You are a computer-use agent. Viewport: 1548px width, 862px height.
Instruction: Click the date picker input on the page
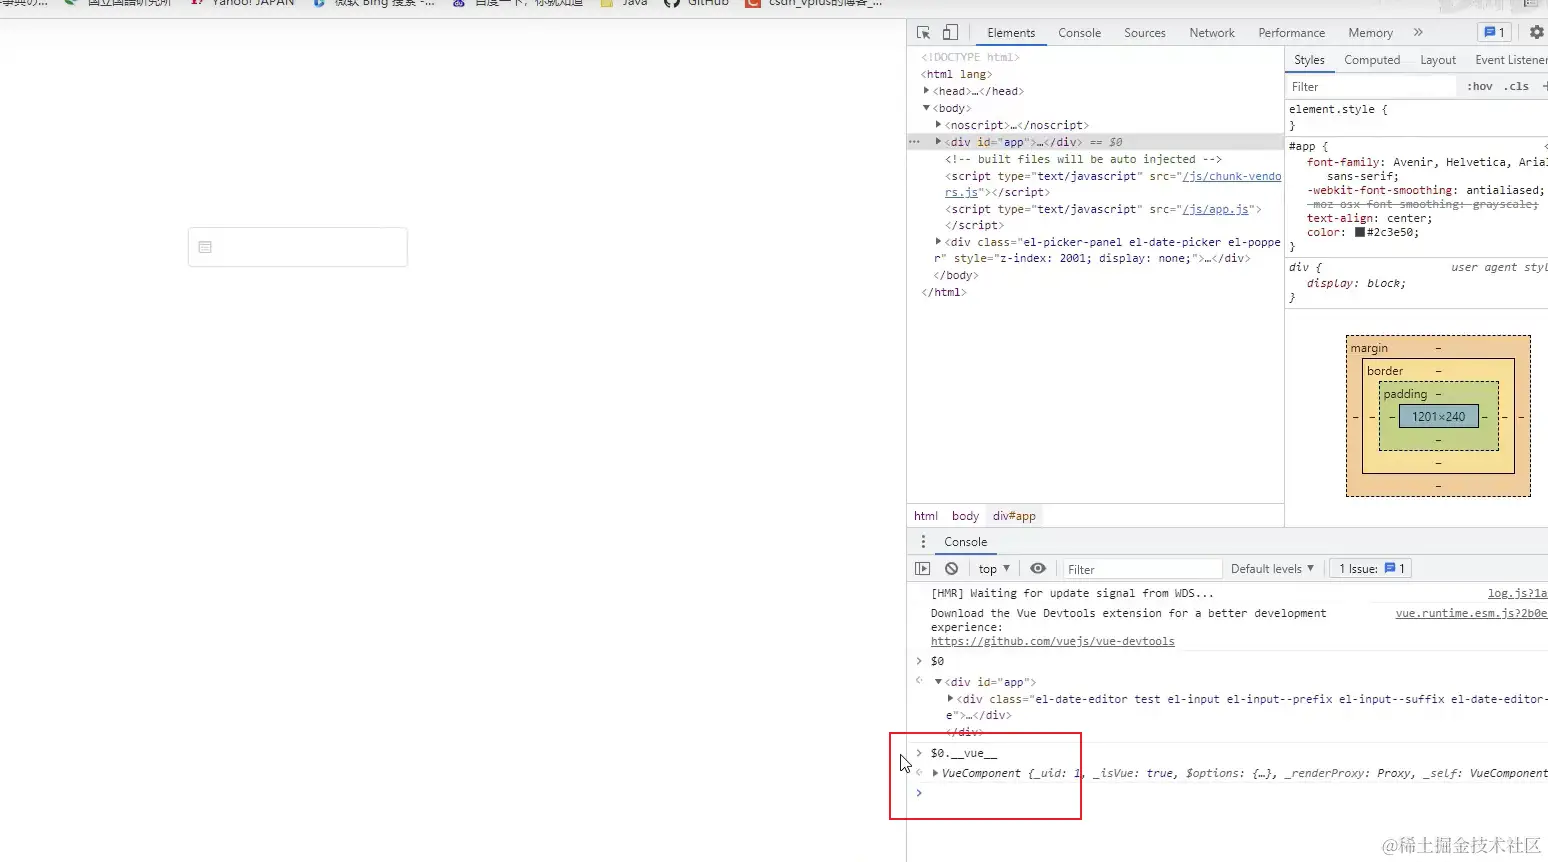(298, 247)
